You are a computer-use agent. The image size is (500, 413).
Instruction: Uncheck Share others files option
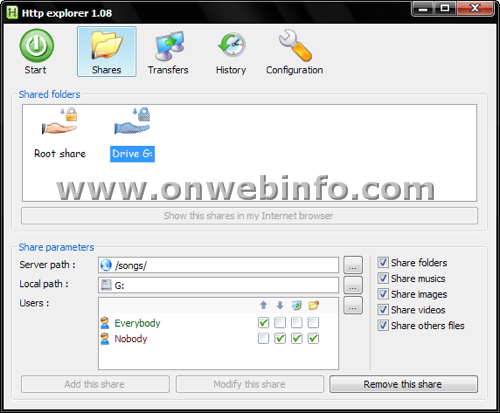pyautogui.click(x=383, y=325)
